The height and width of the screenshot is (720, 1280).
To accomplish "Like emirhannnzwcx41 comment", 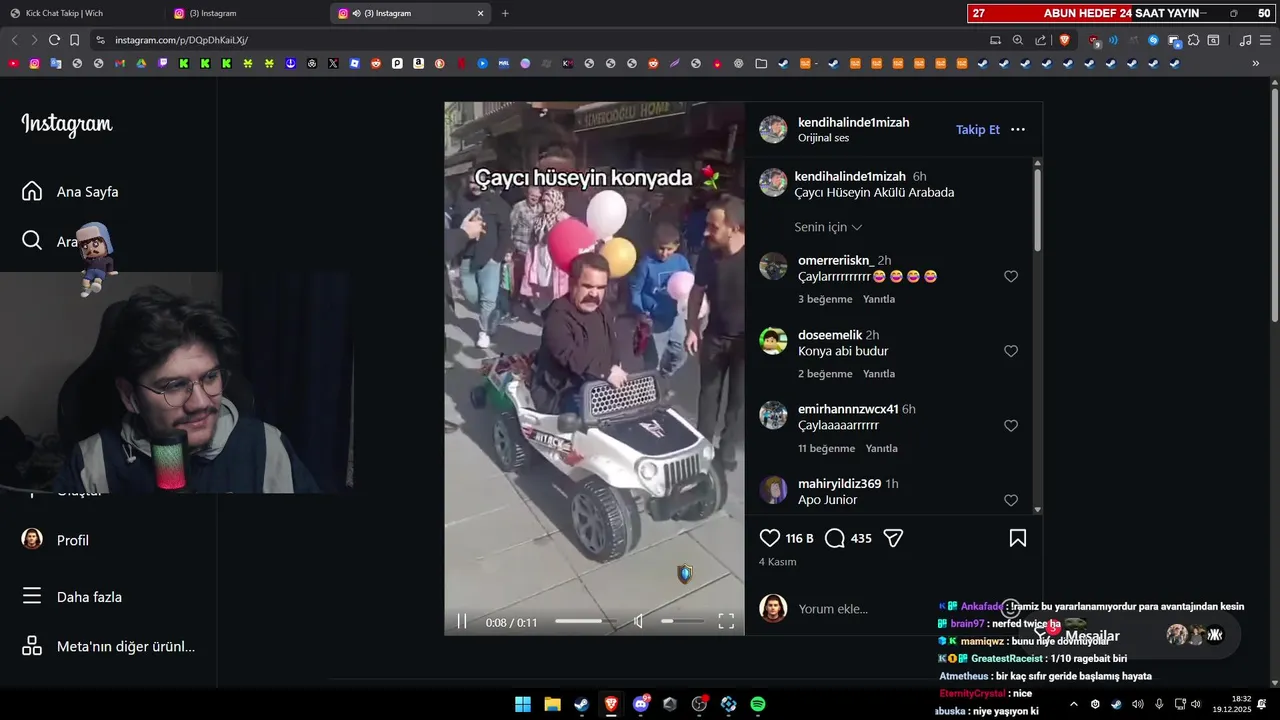I will click(1011, 425).
